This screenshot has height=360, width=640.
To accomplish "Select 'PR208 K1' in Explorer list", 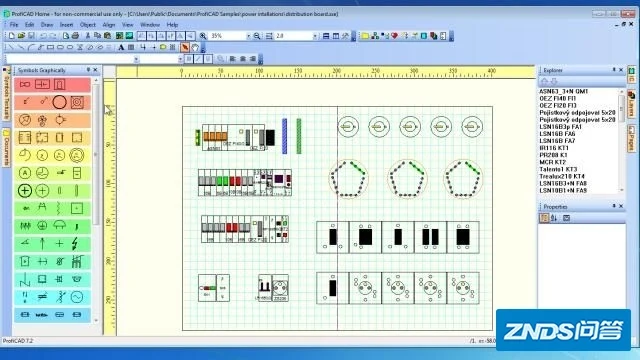I will coord(553,155).
